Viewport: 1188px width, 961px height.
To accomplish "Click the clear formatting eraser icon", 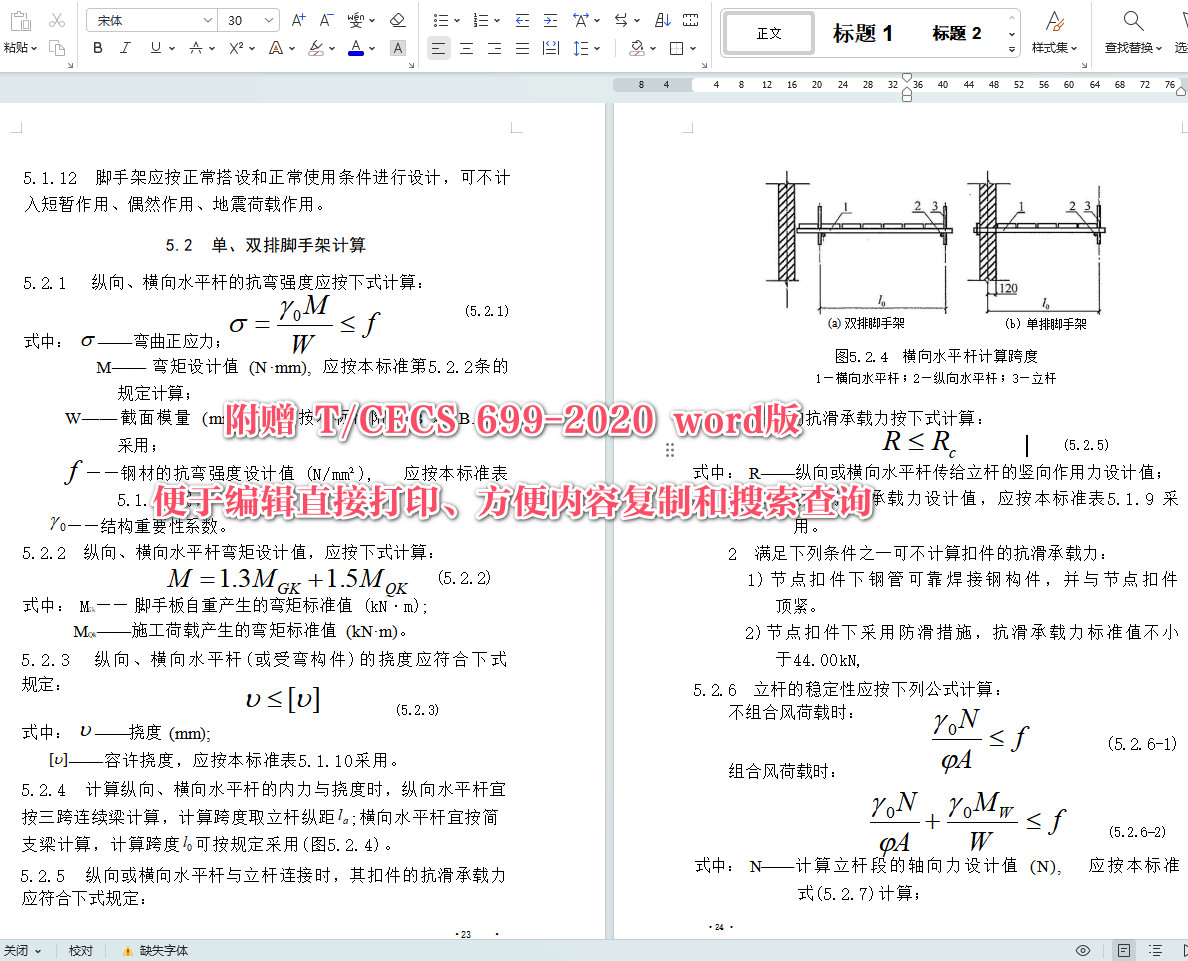I will (396, 19).
